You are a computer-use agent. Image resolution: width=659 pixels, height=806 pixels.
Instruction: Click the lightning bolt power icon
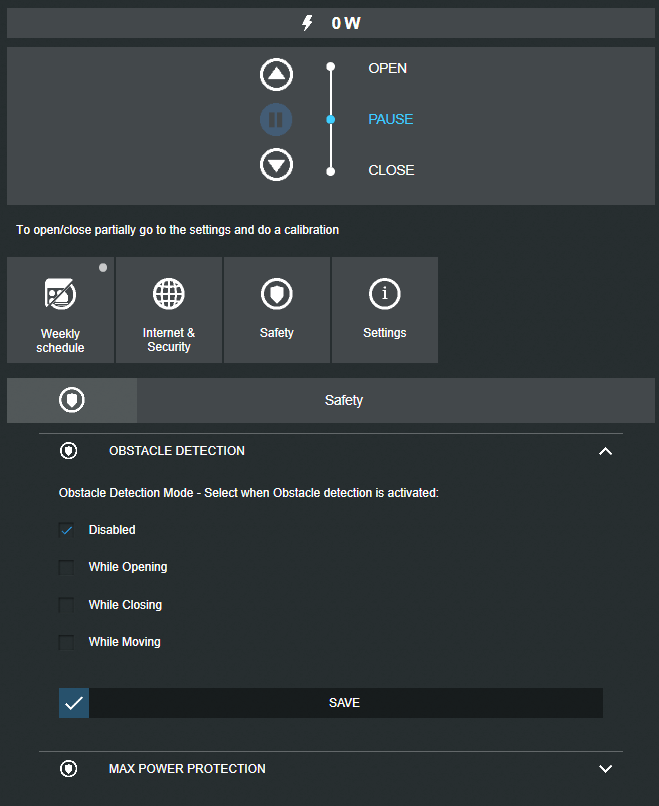[x=308, y=23]
